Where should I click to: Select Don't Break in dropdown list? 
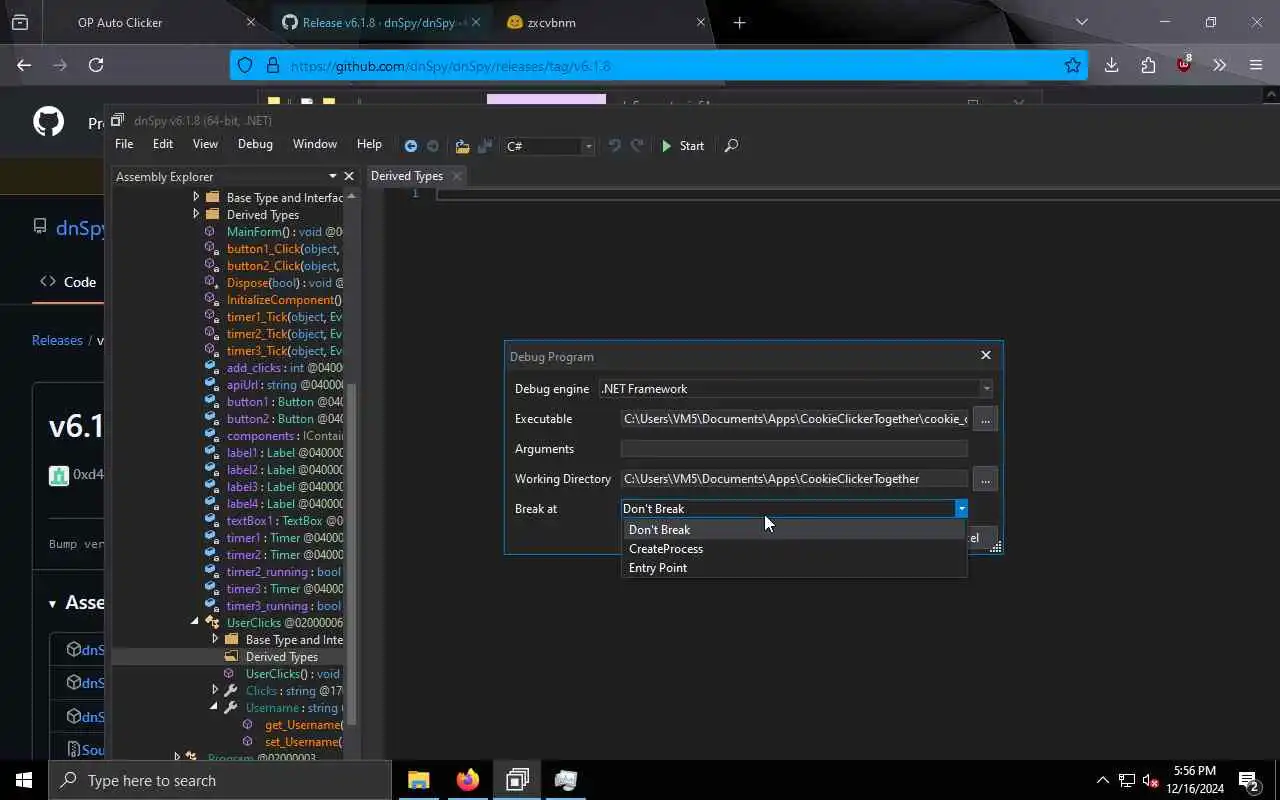point(794,530)
